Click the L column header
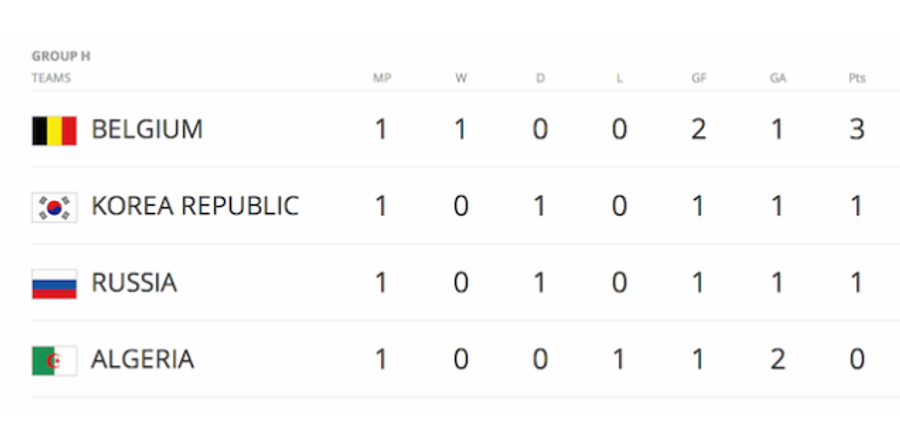This screenshot has height=436, width=900. (x=619, y=78)
